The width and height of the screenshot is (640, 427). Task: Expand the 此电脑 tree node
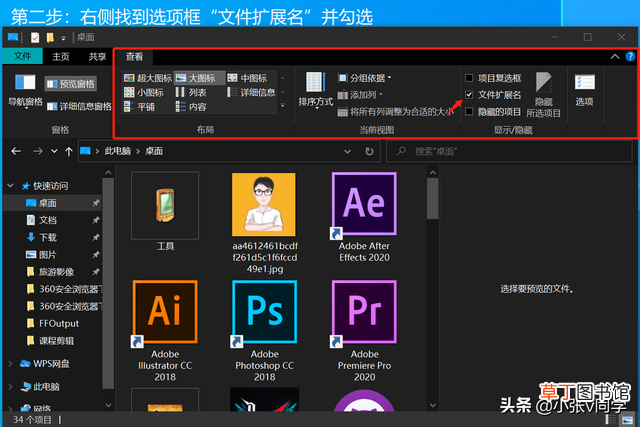(10, 386)
